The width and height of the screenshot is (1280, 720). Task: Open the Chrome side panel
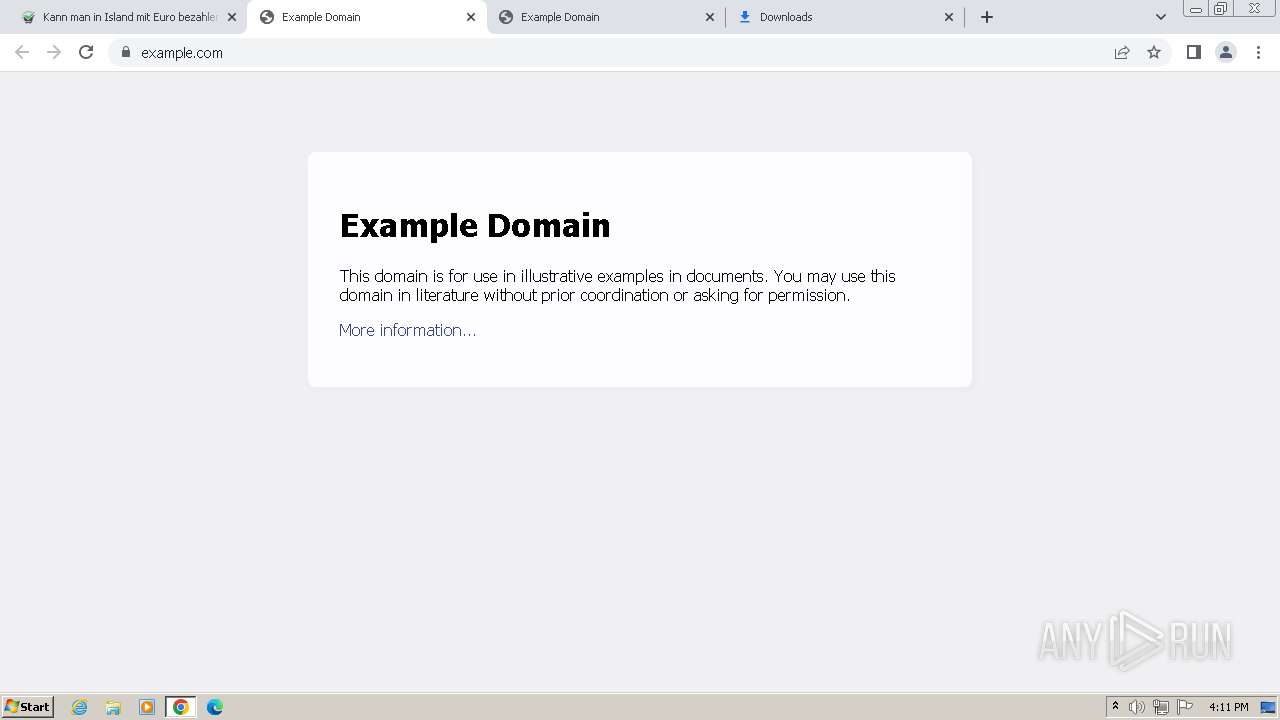[x=1194, y=52]
